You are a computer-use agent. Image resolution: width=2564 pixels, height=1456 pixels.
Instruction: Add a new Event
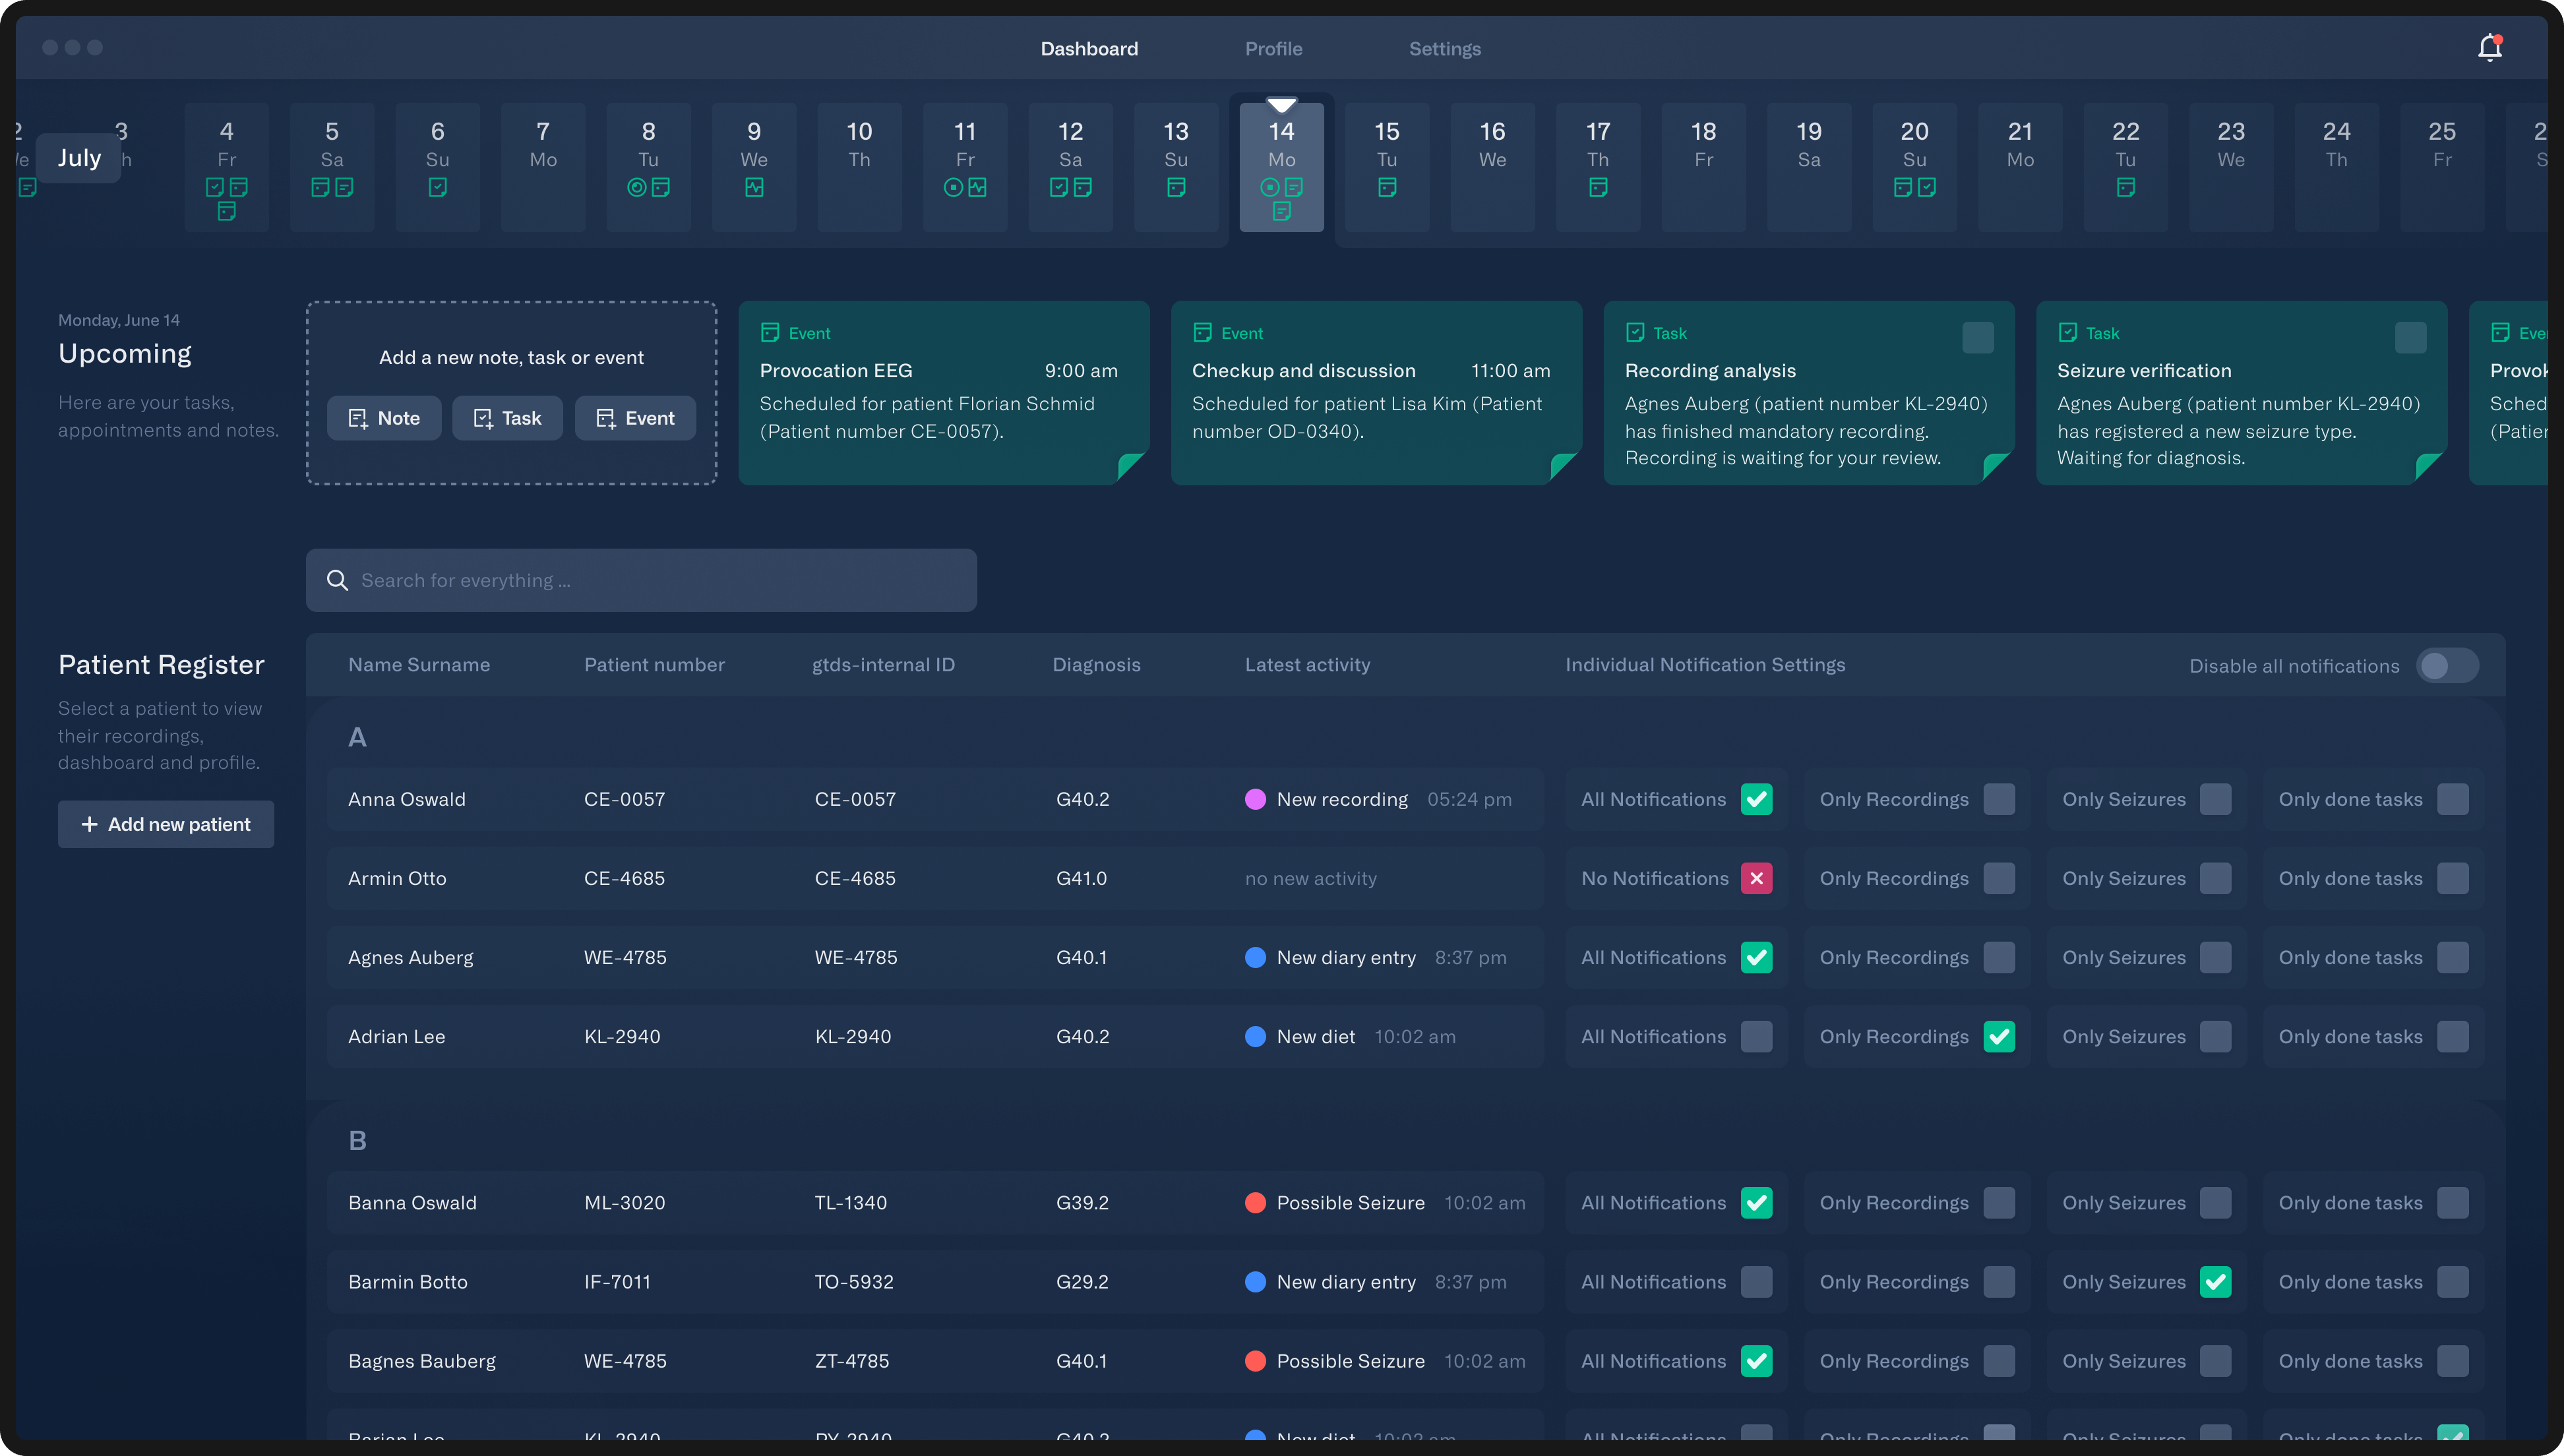(635, 418)
